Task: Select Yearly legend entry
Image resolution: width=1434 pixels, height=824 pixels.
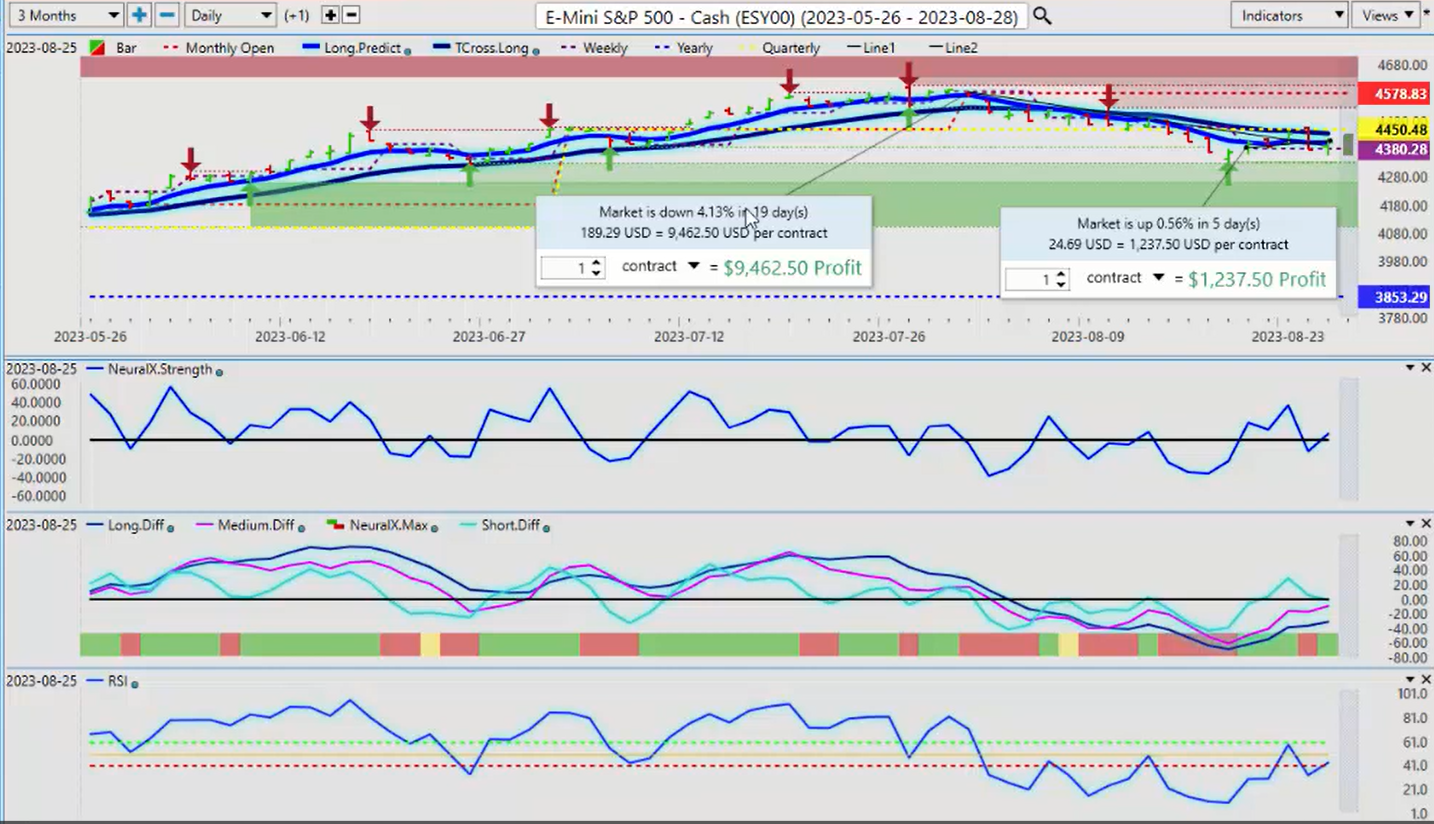Action: pos(683,48)
